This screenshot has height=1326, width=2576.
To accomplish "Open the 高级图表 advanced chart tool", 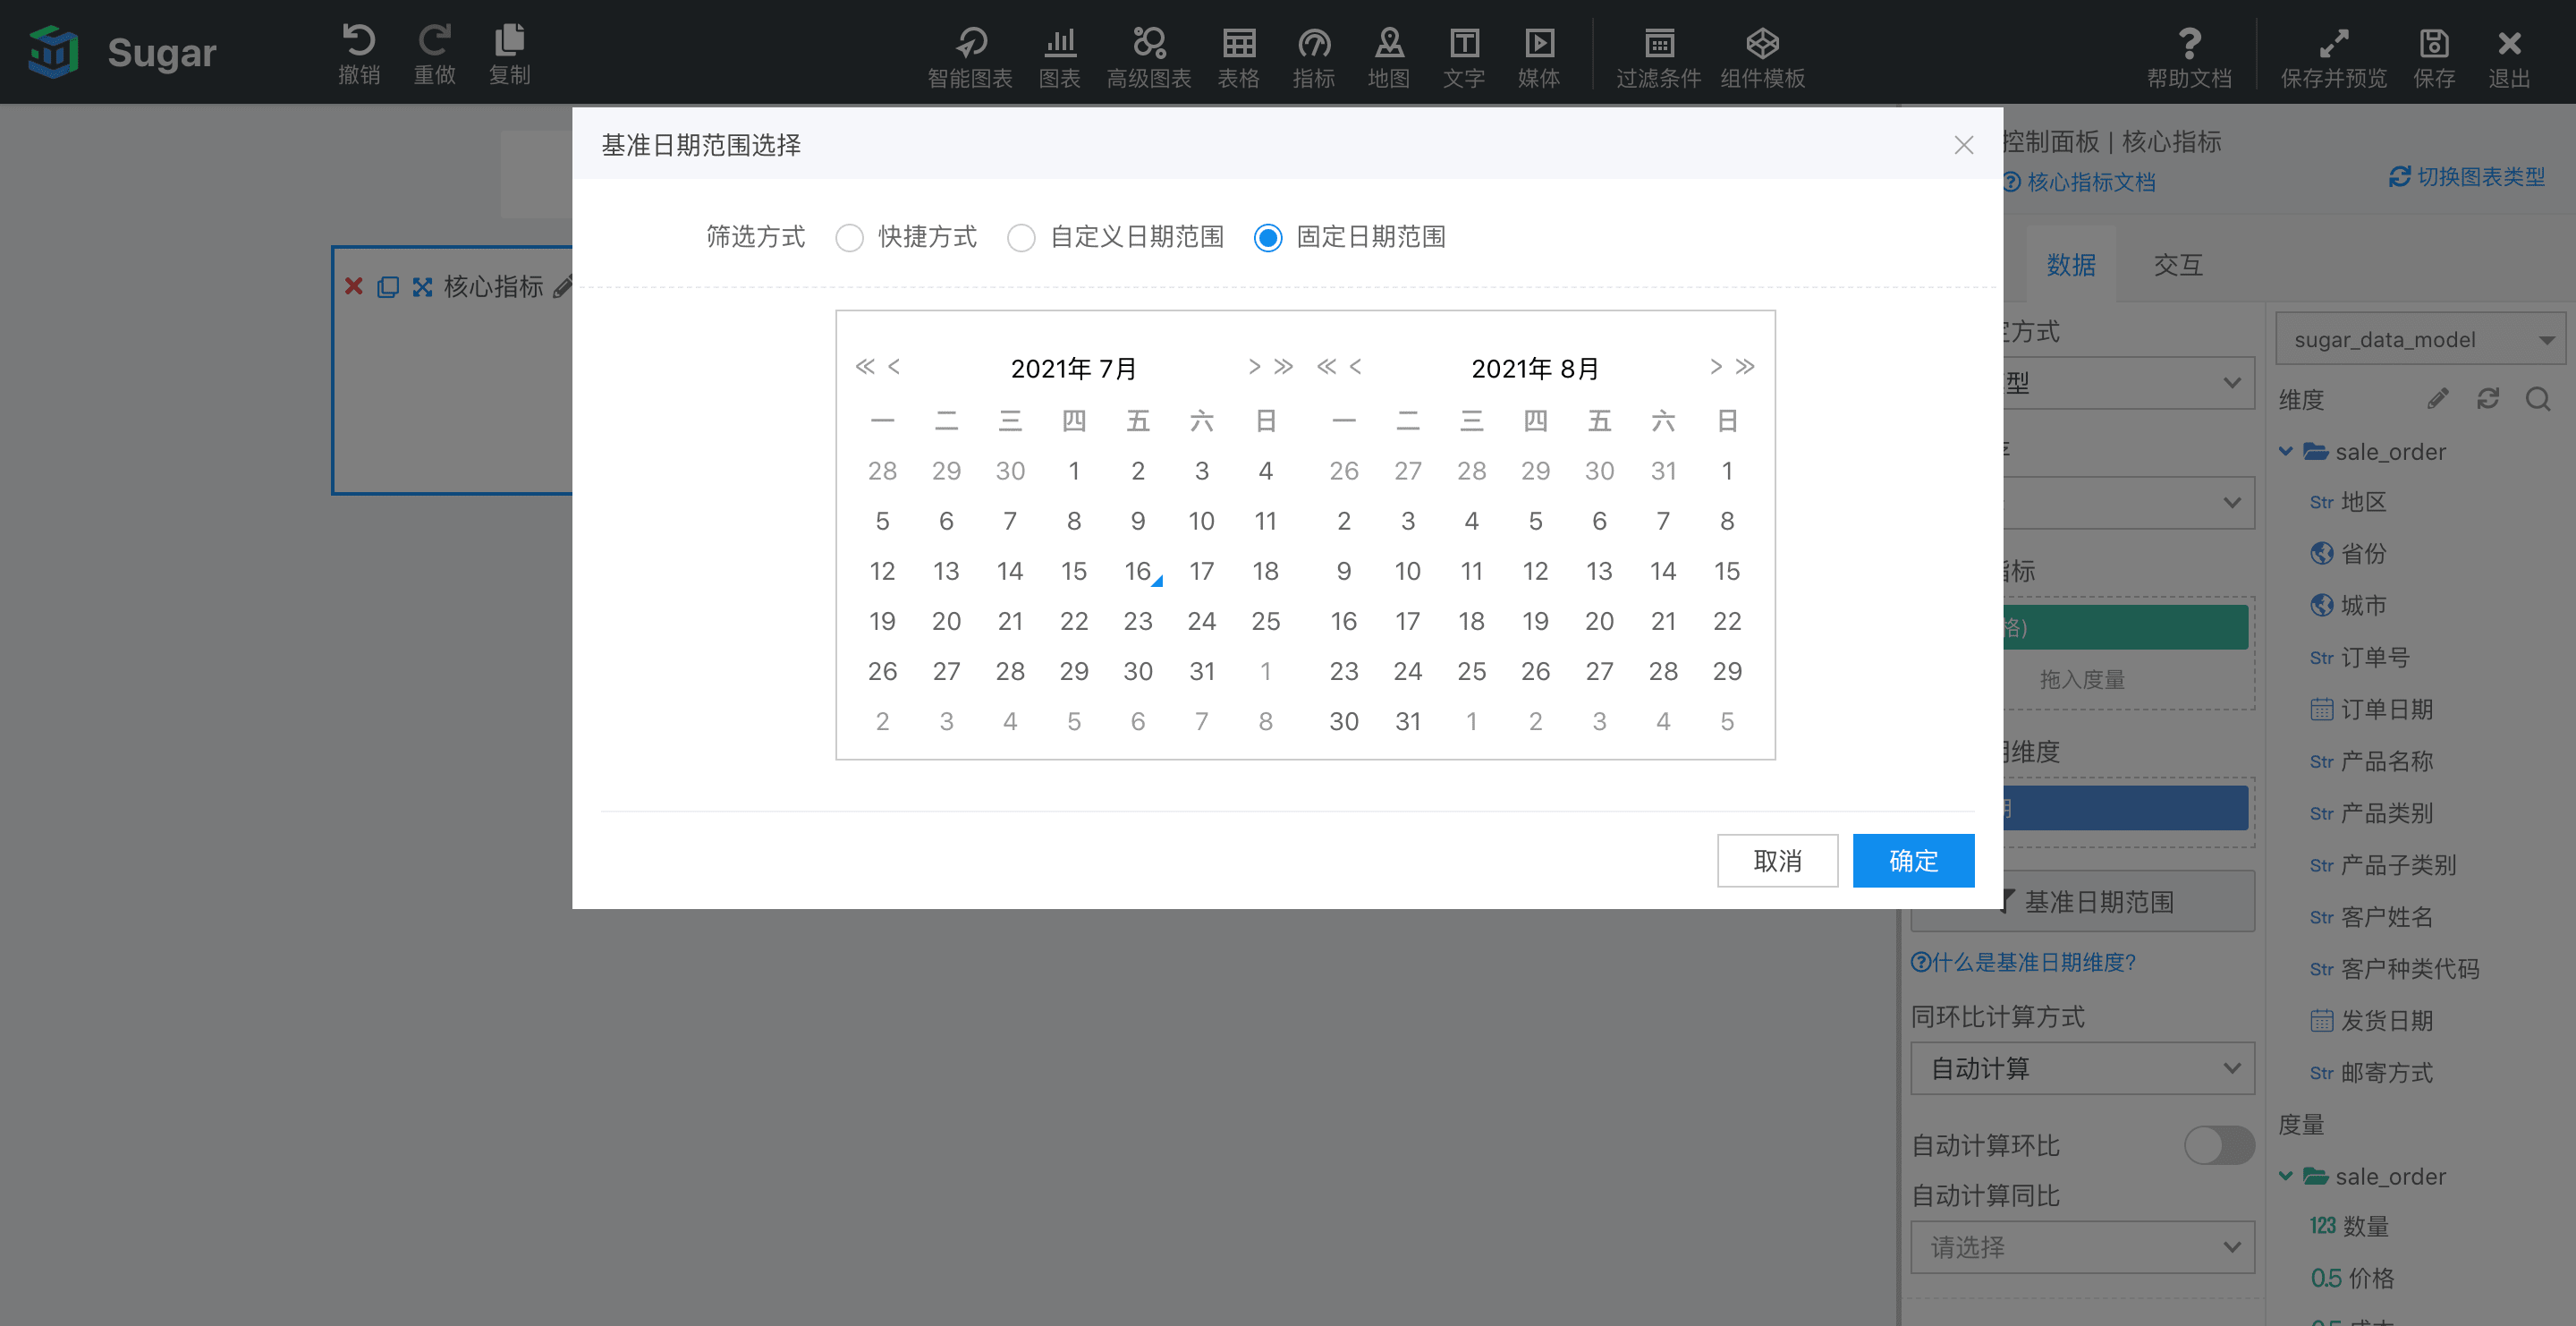I will pyautogui.click(x=1149, y=56).
